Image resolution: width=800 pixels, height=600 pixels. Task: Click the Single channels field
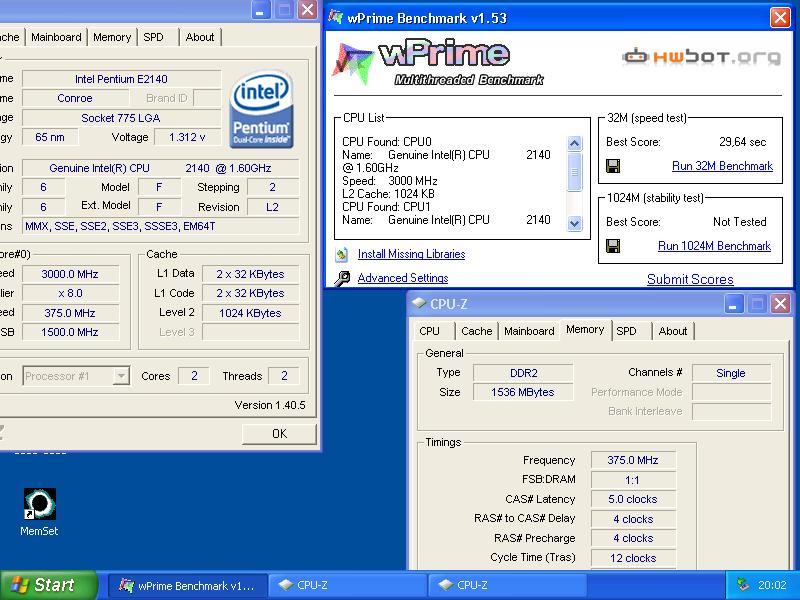(x=731, y=373)
